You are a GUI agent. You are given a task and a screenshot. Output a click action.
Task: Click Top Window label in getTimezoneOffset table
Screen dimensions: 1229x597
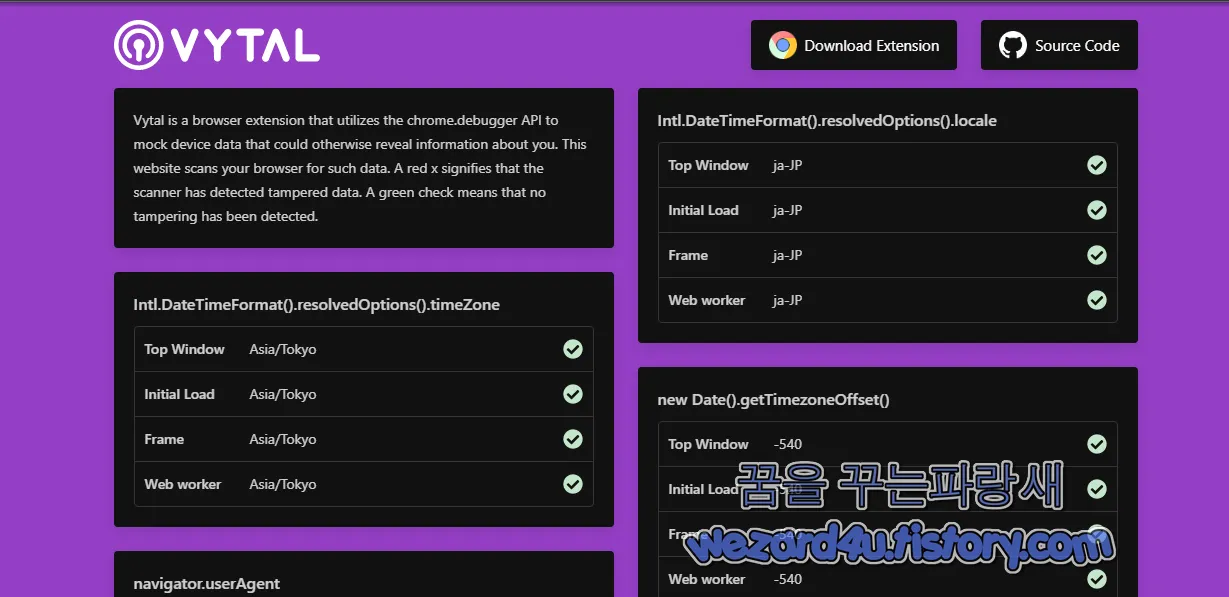[x=708, y=444]
